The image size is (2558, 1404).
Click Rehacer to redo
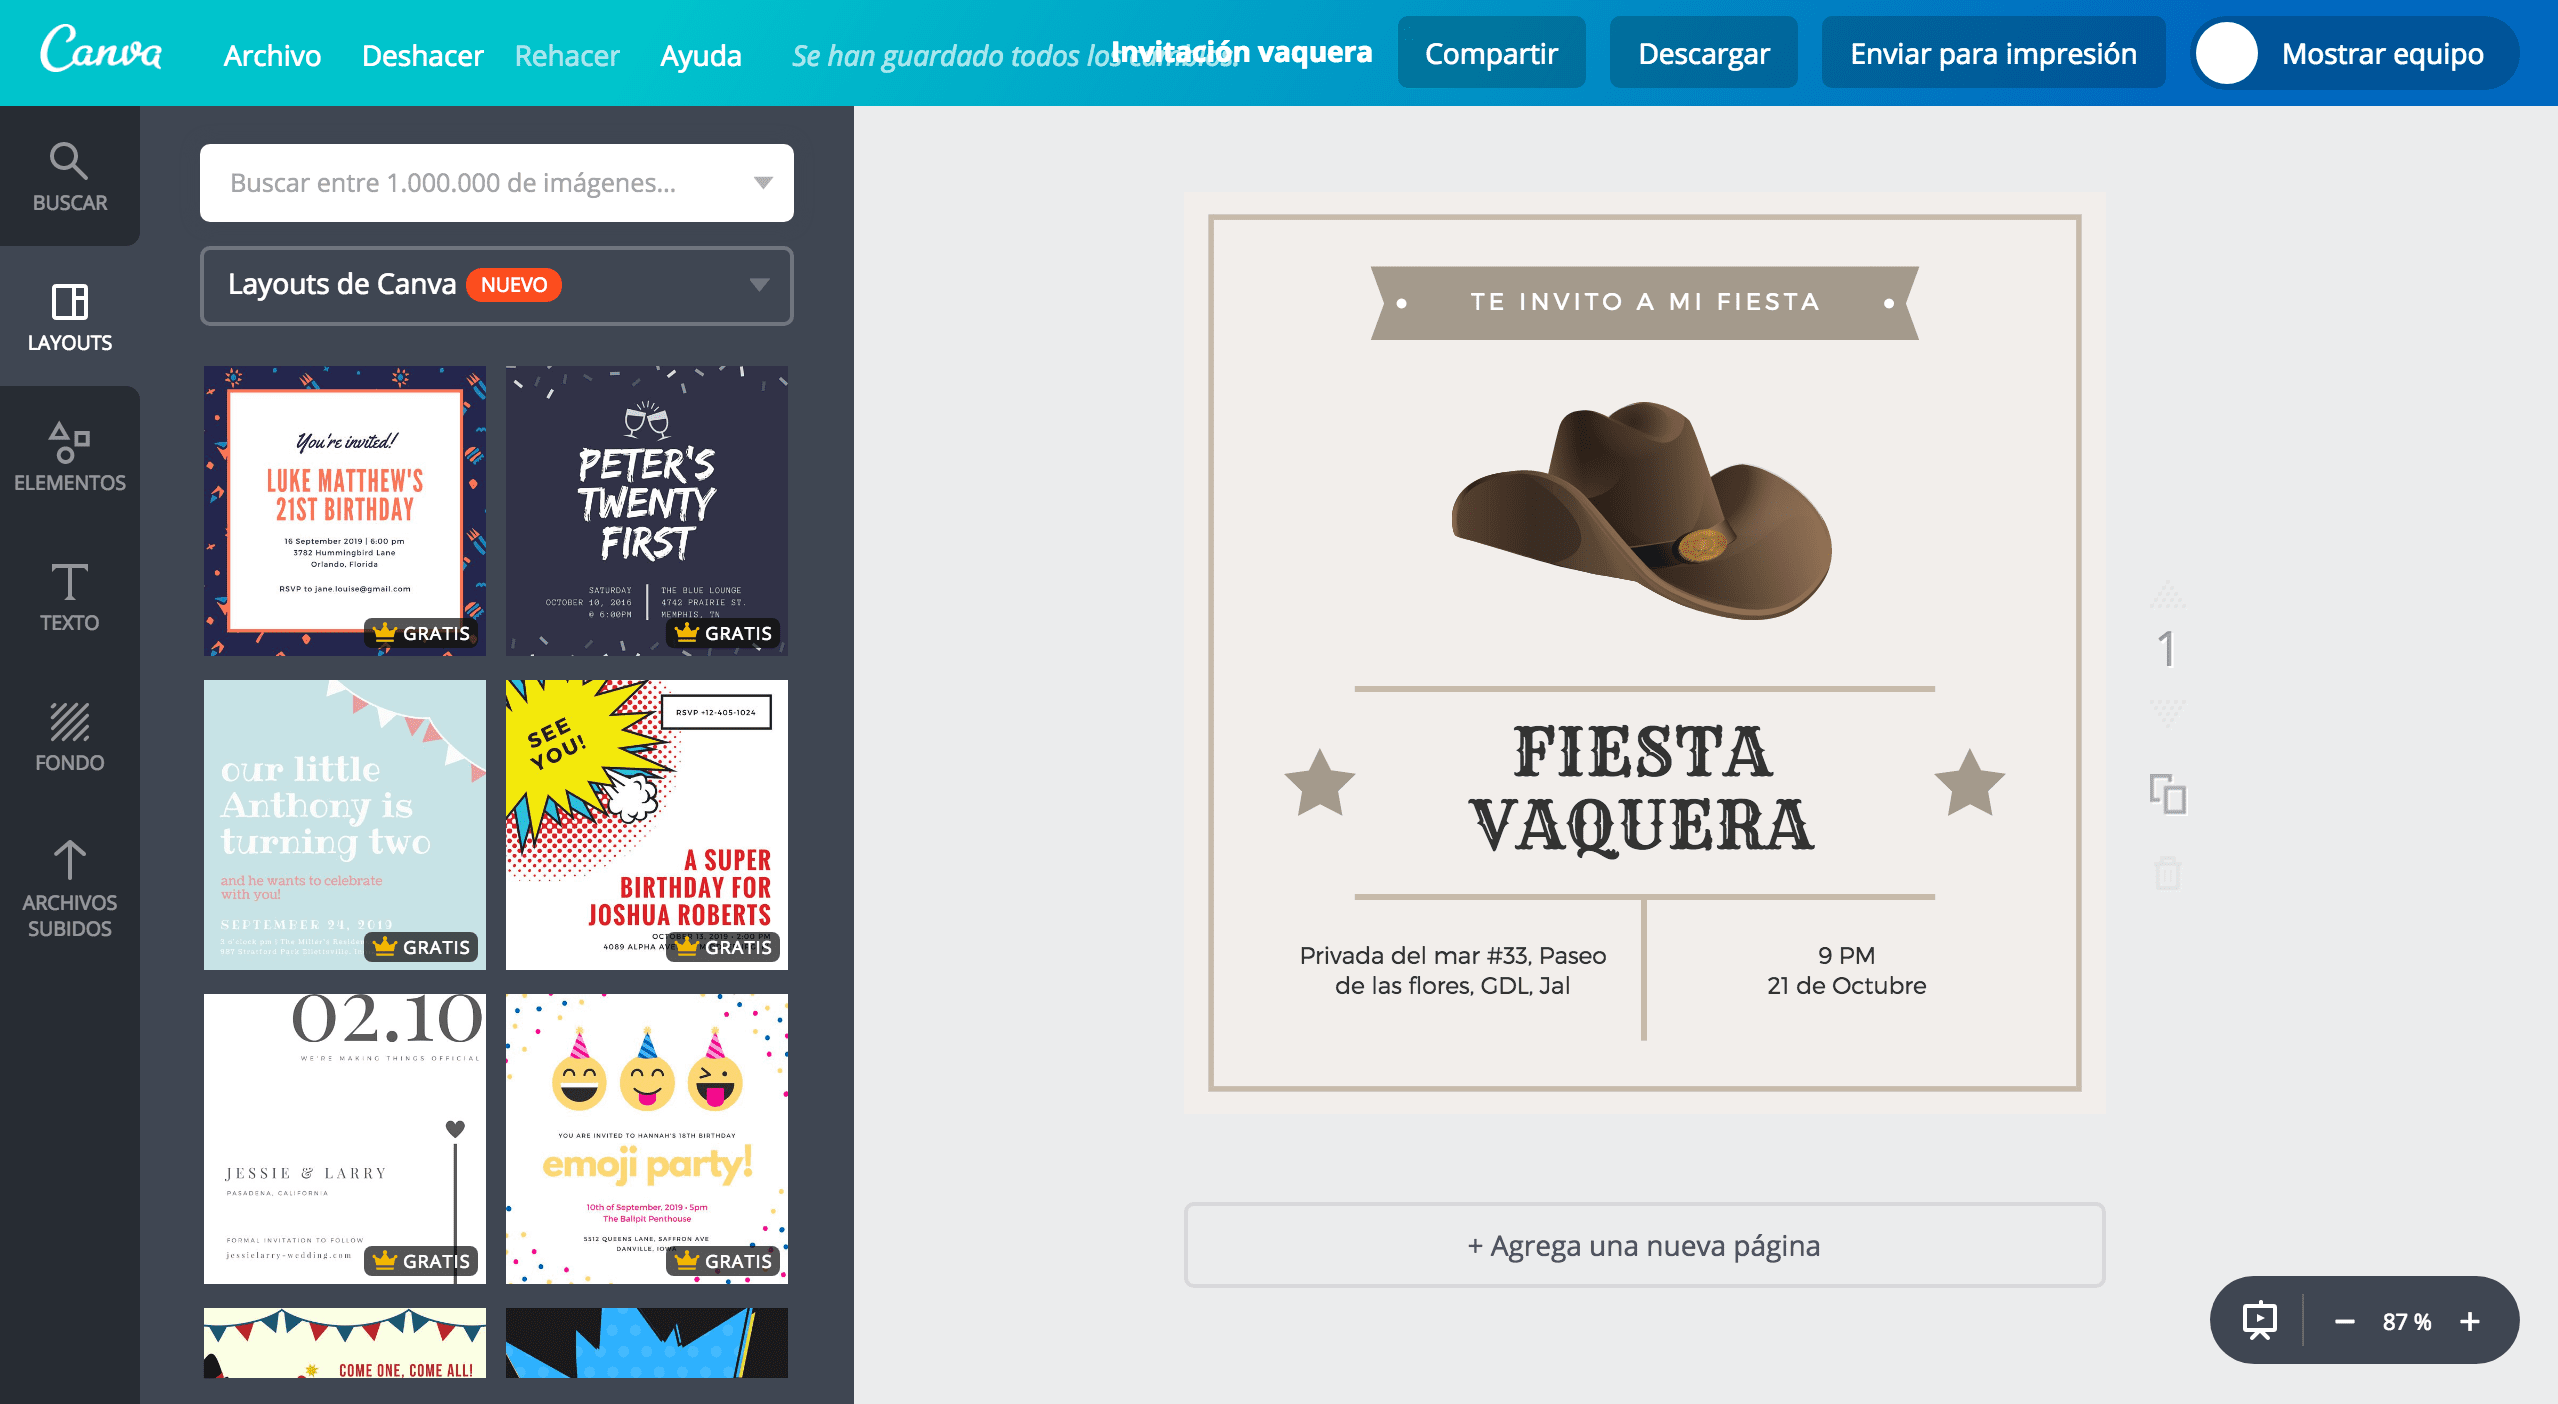(567, 55)
